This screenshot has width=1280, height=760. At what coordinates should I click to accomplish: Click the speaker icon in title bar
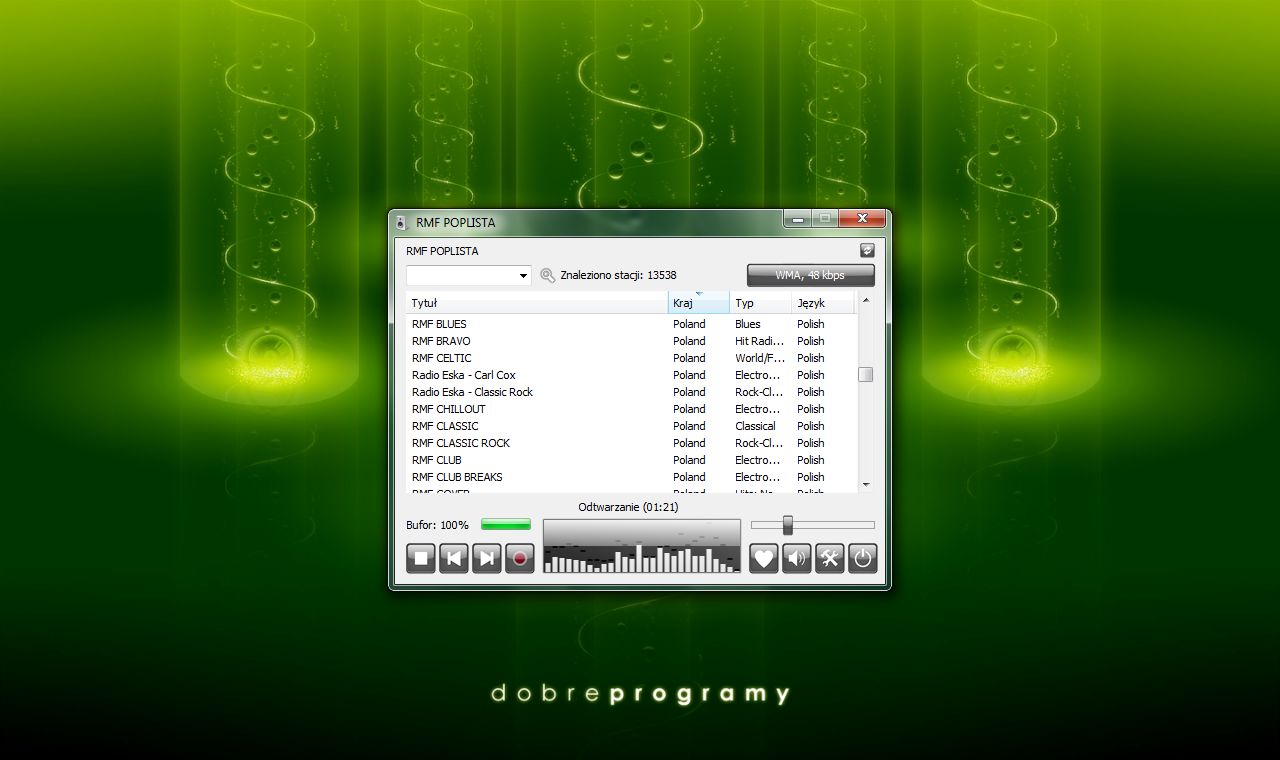point(401,222)
